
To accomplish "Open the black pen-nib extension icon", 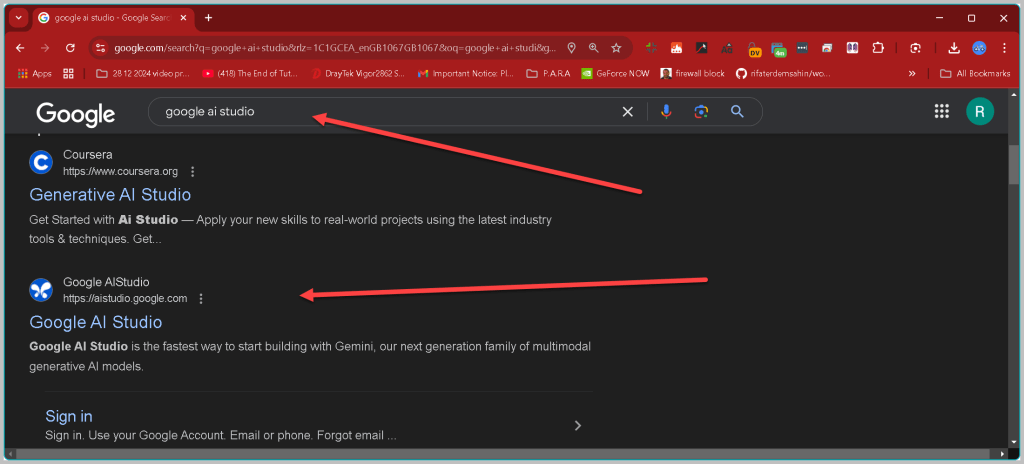I will 701,48.
